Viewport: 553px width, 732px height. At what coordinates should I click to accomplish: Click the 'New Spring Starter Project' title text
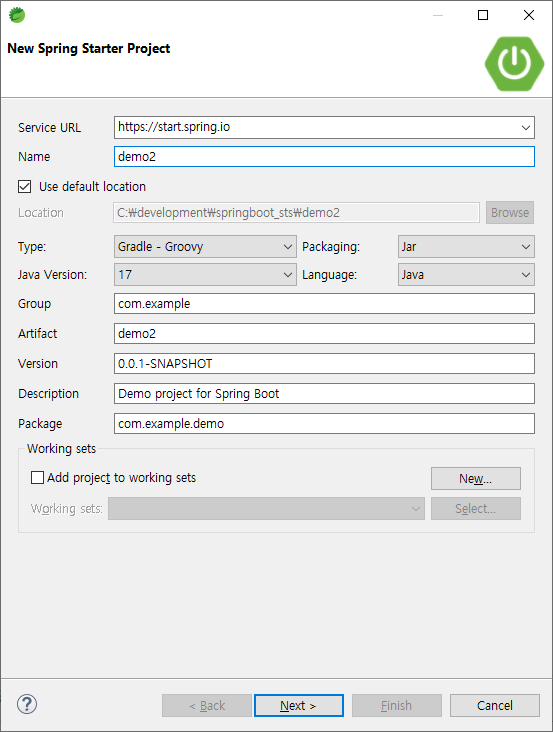coord(89,49)
